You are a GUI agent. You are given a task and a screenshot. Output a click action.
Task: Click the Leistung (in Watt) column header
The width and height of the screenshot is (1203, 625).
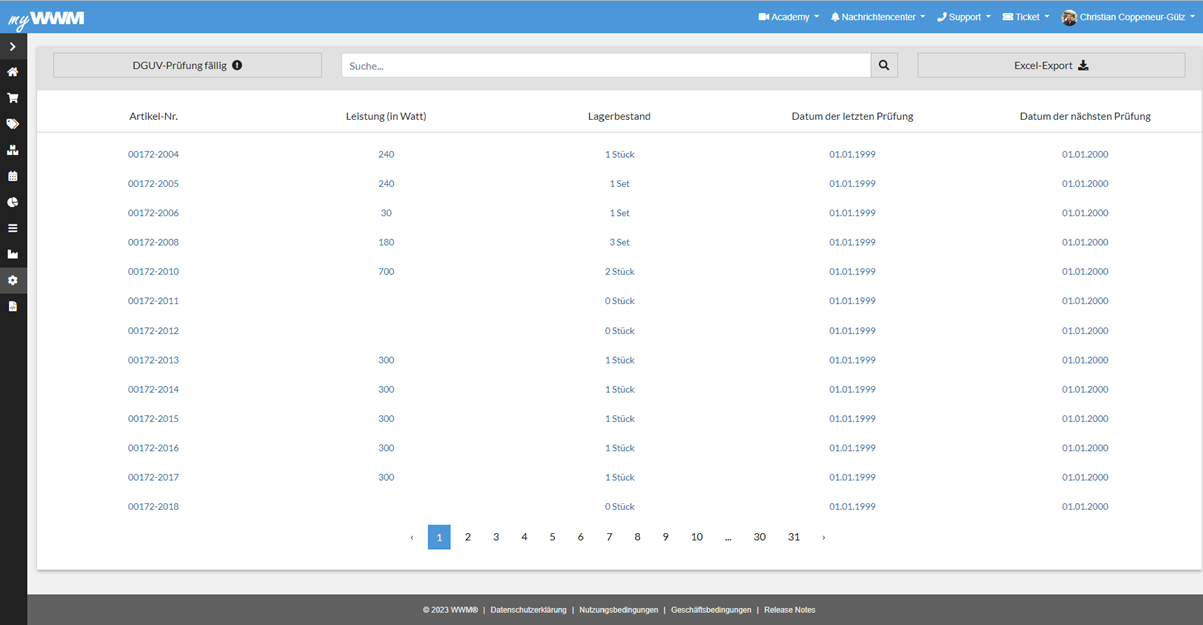386,116
